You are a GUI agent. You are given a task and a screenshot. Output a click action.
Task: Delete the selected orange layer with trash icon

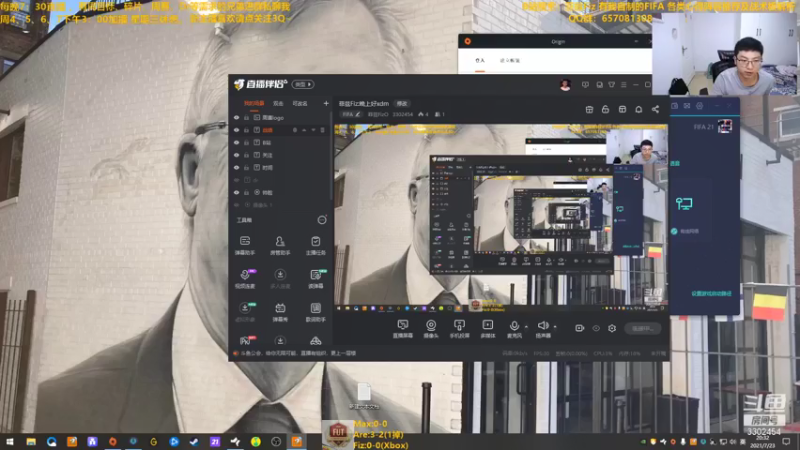322,130
